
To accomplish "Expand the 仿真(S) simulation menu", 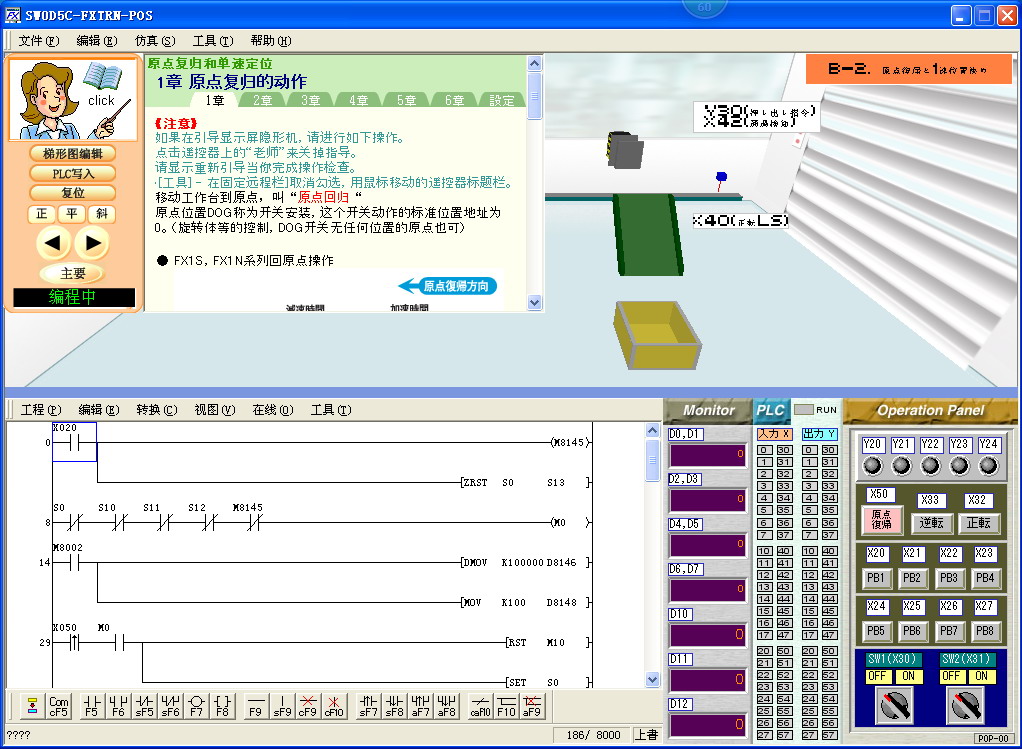I will tap(154, 41).
